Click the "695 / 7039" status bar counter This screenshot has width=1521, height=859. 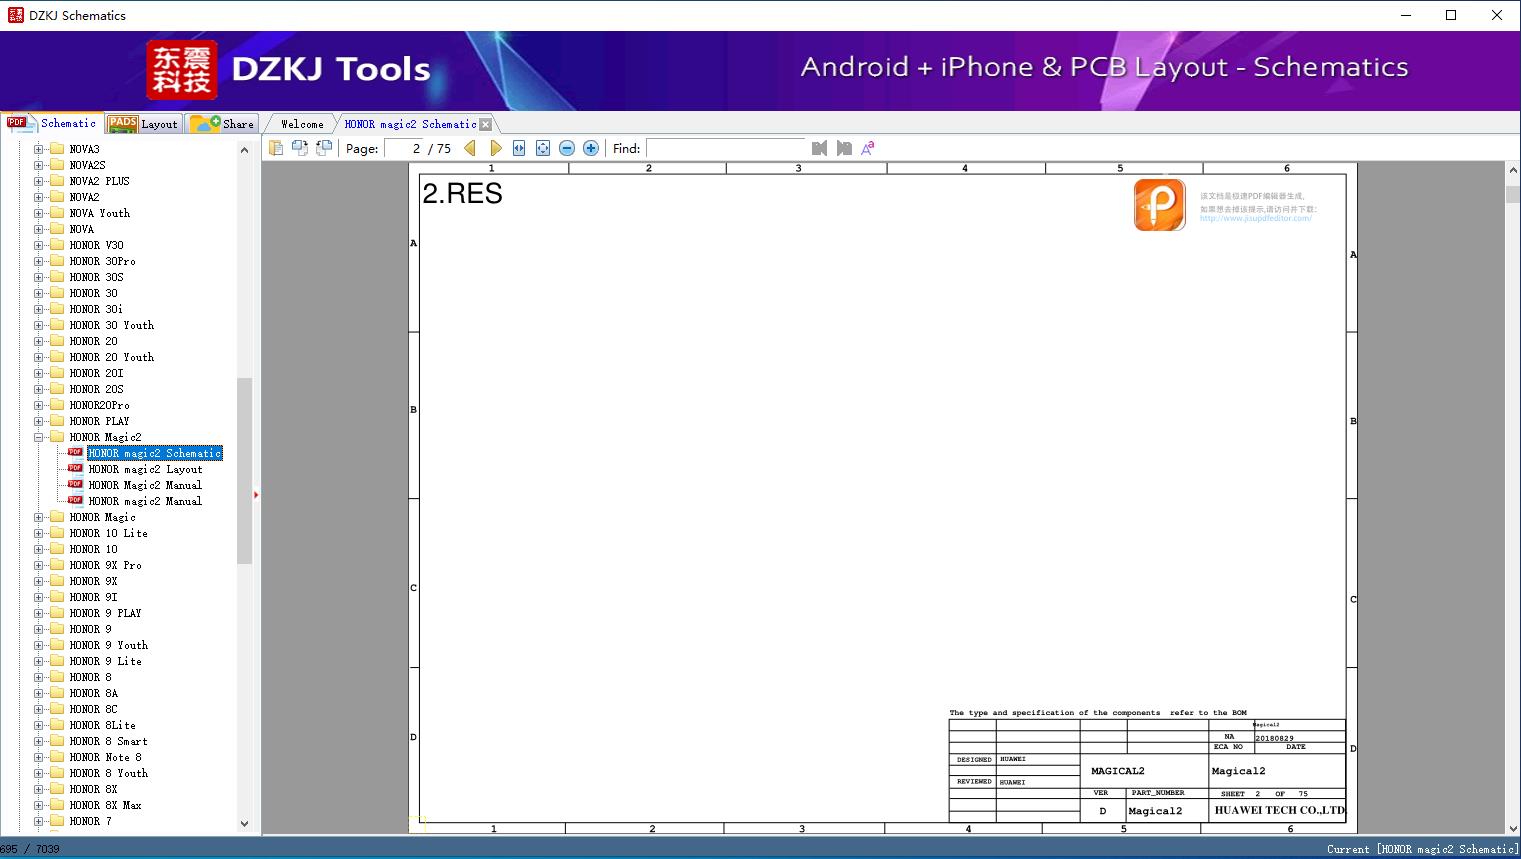(30, 849)
